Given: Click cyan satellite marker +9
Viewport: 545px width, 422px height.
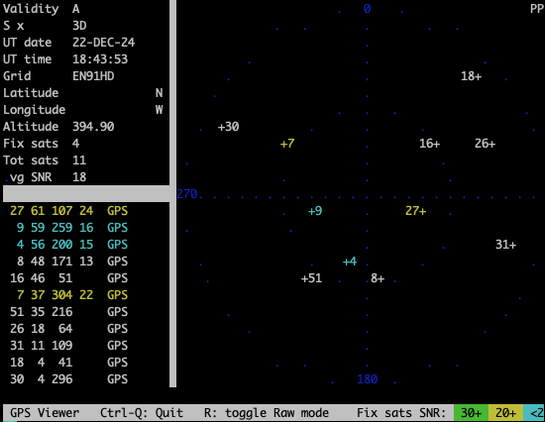Looking at the screenshot, I should click(315, 211).
